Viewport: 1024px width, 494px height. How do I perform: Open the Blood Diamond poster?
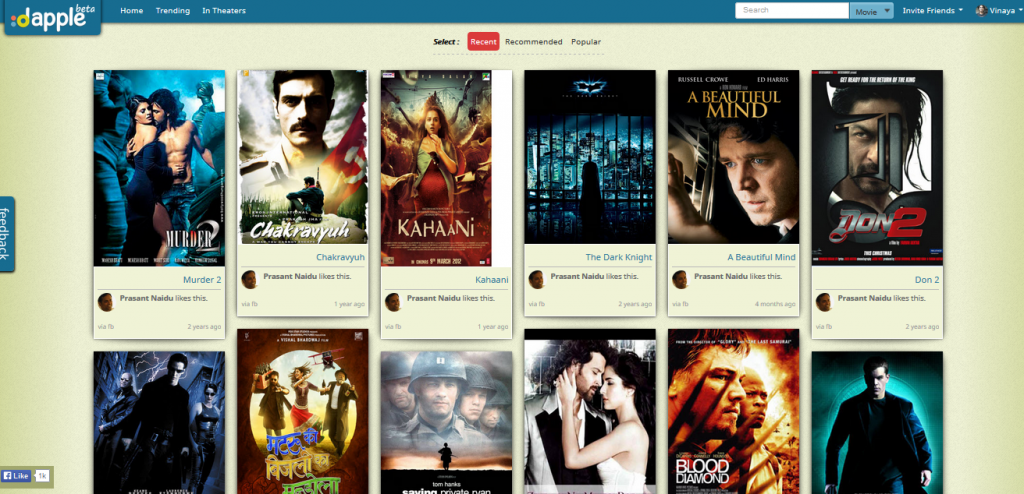(733, 412)
